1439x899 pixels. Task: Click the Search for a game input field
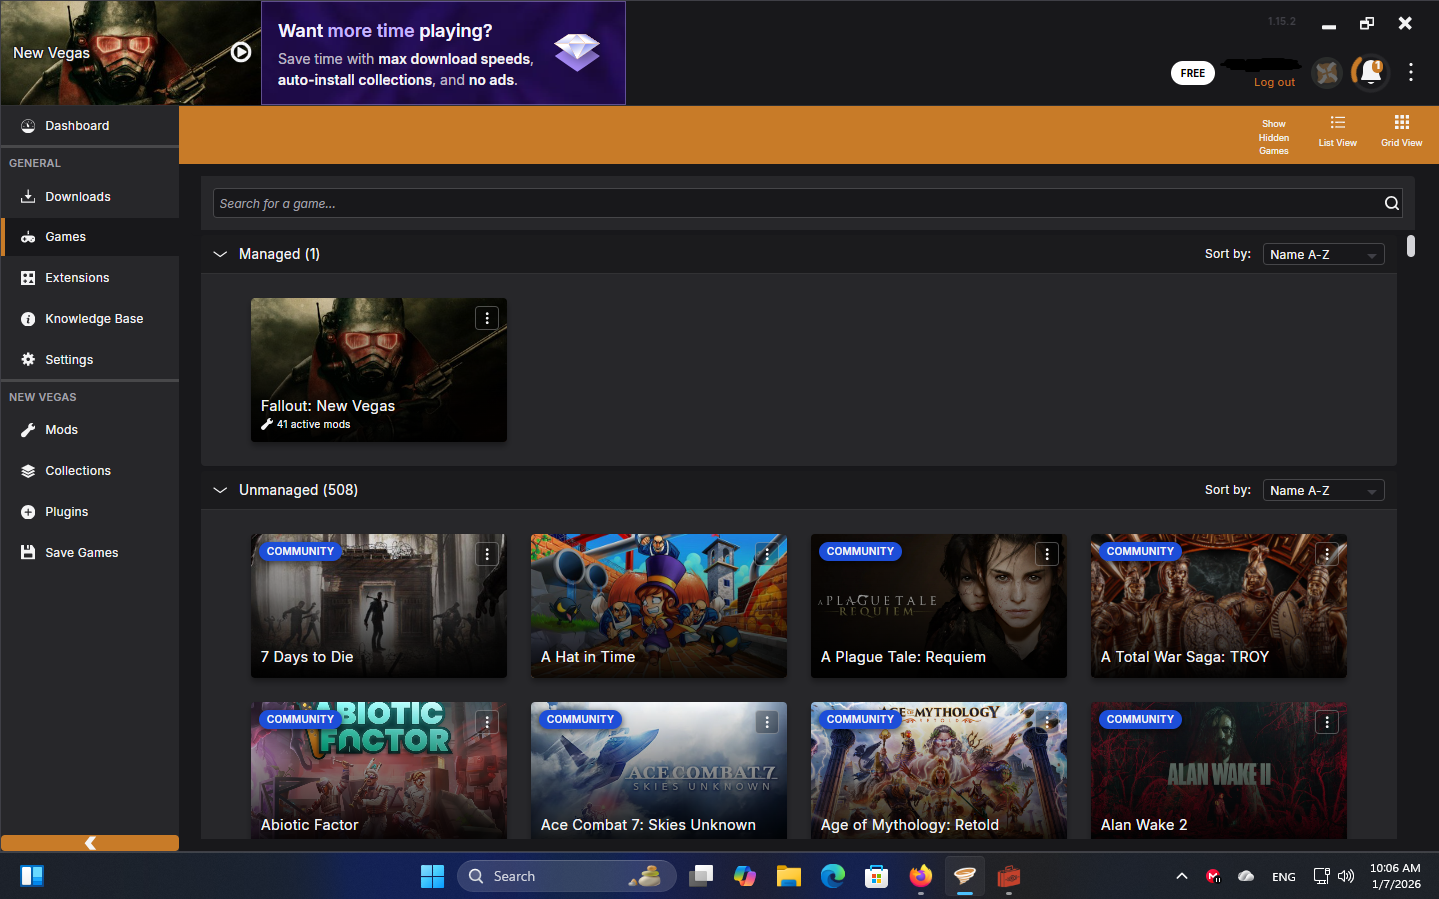coord(795,203)
